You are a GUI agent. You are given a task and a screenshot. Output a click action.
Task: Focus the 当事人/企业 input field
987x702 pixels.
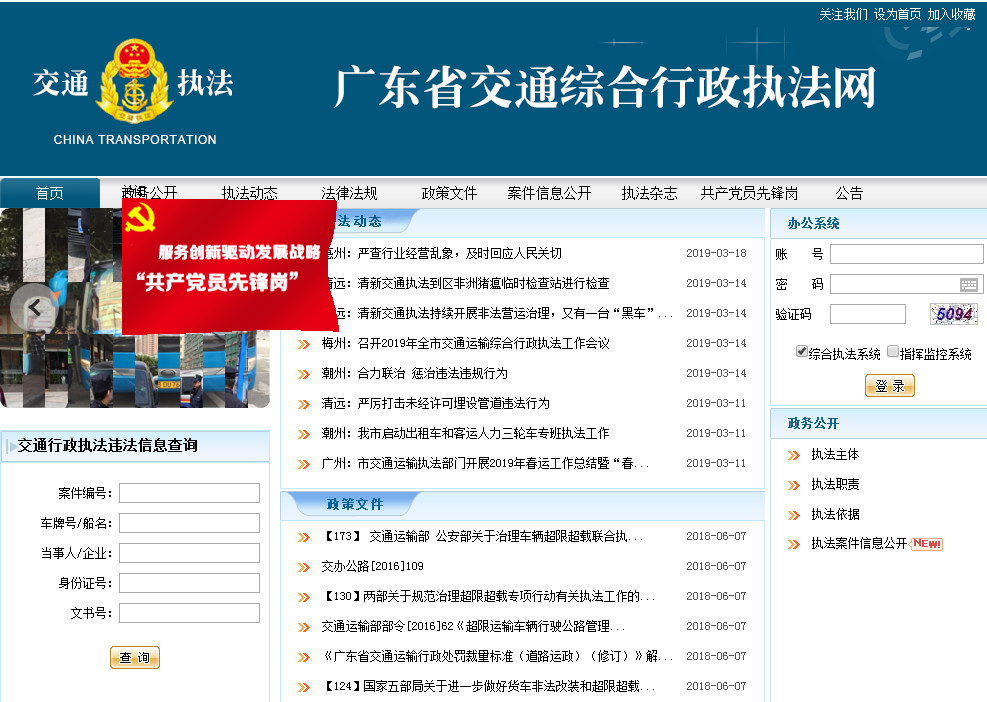point(189,553)
